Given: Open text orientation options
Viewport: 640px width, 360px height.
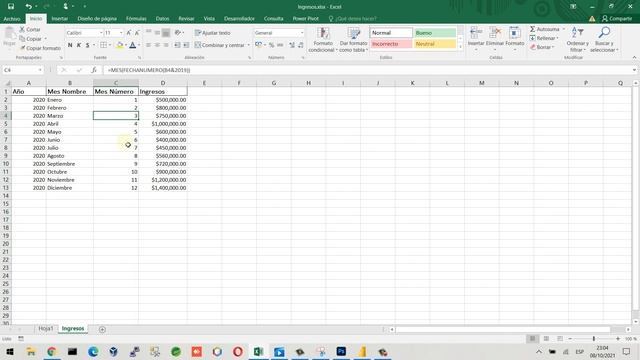Looking at the screenshot, I should 179,33.
